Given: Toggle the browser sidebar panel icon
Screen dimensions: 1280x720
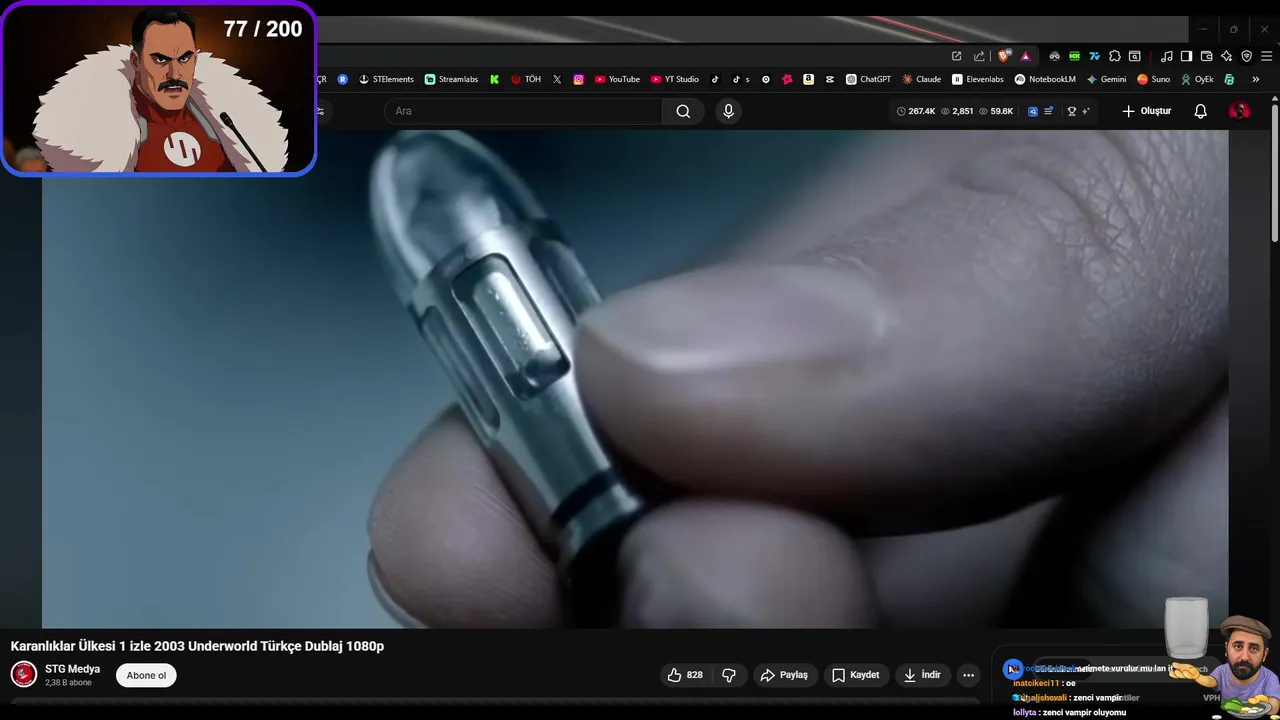Looking at the screenshot, I should [x=1186, y=56].
